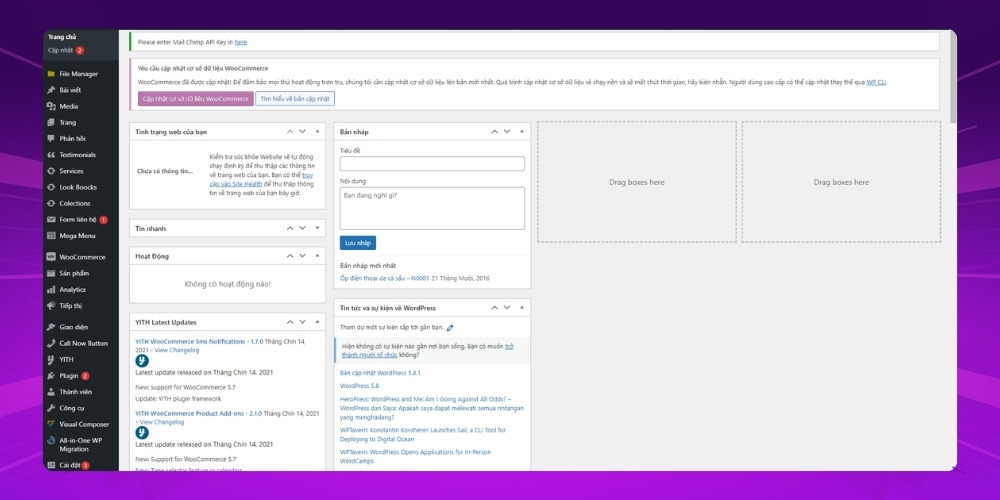
Task: Move the Tin nhanh panel up
Action: click(x=290, y=228)
